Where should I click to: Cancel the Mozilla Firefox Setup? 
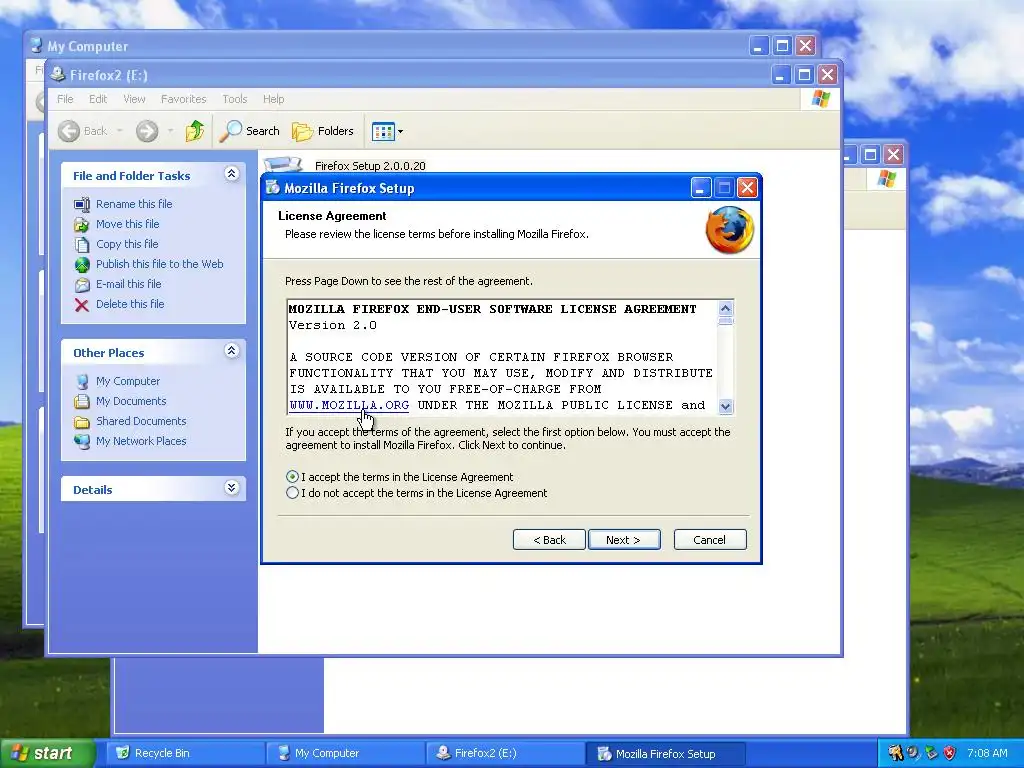(709, 540)
